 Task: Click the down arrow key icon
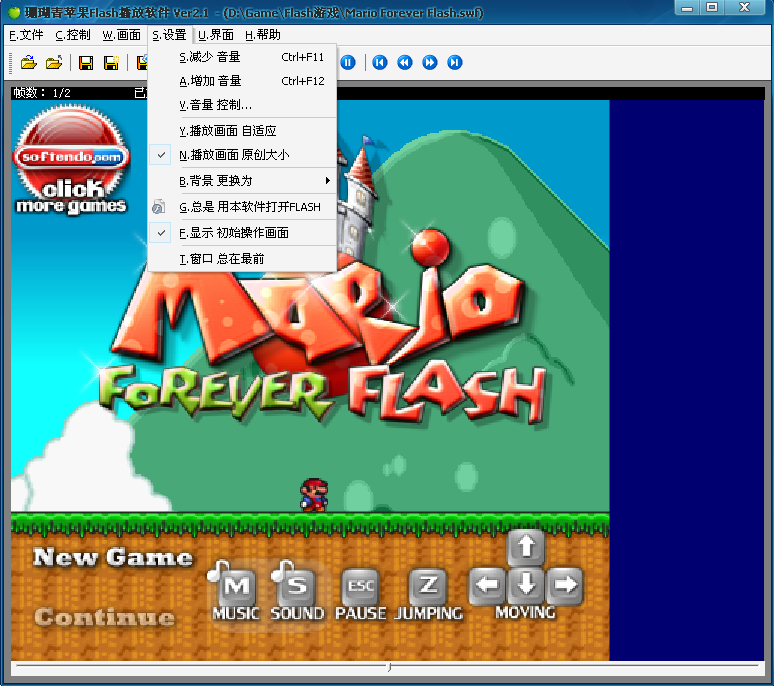pos(526,586)
